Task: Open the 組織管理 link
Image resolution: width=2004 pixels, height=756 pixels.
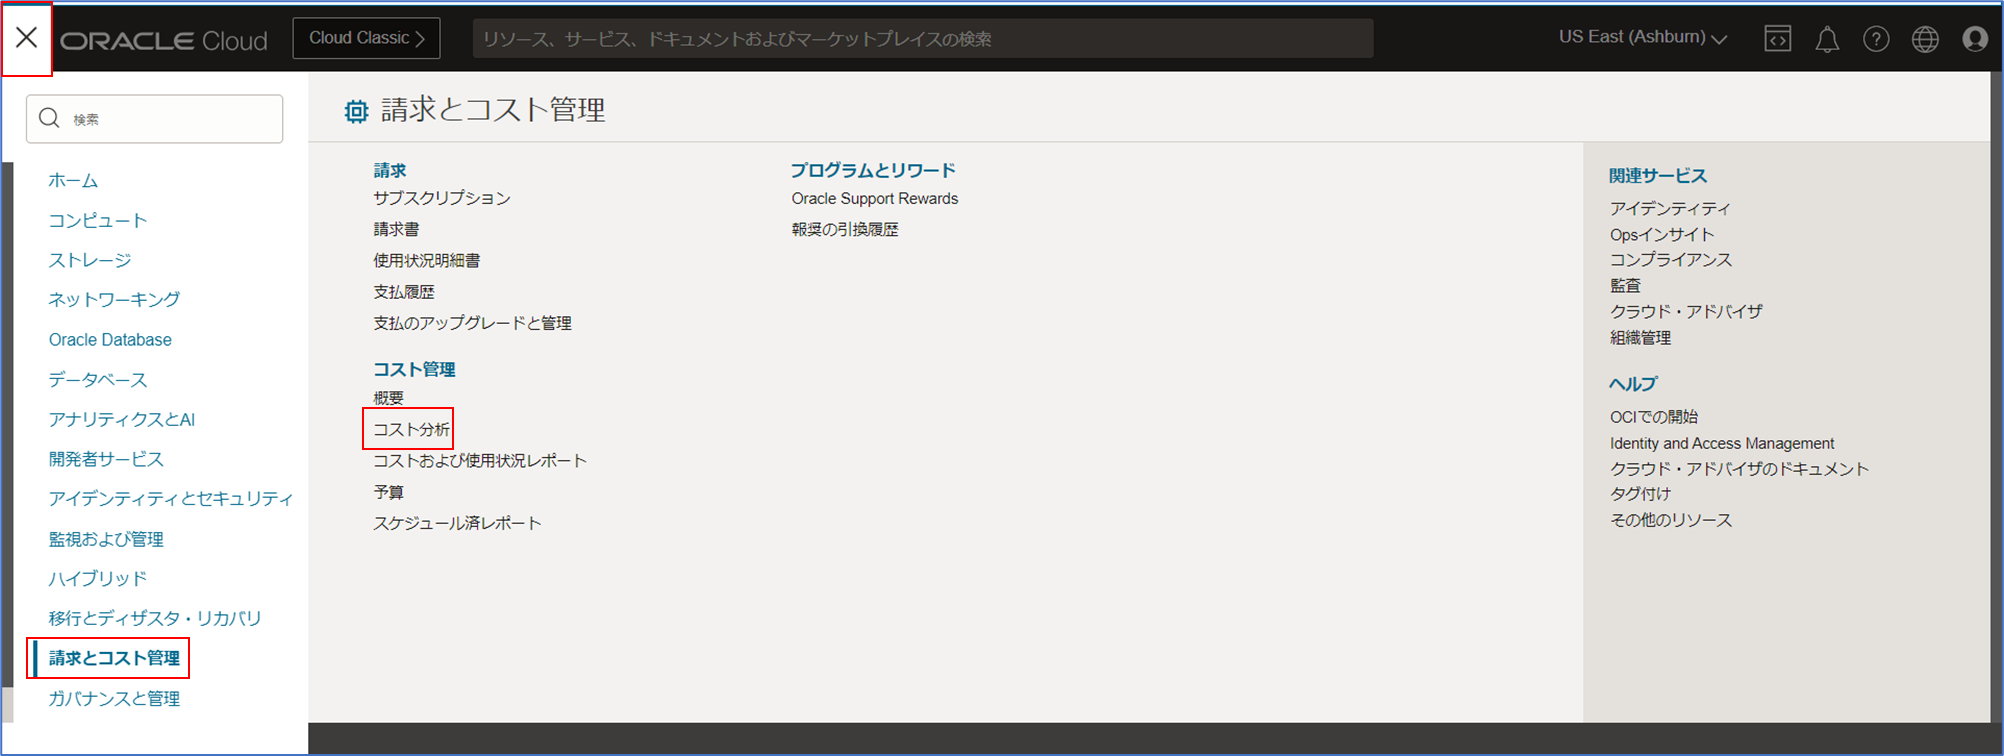Action: (x=1640, y=337)
